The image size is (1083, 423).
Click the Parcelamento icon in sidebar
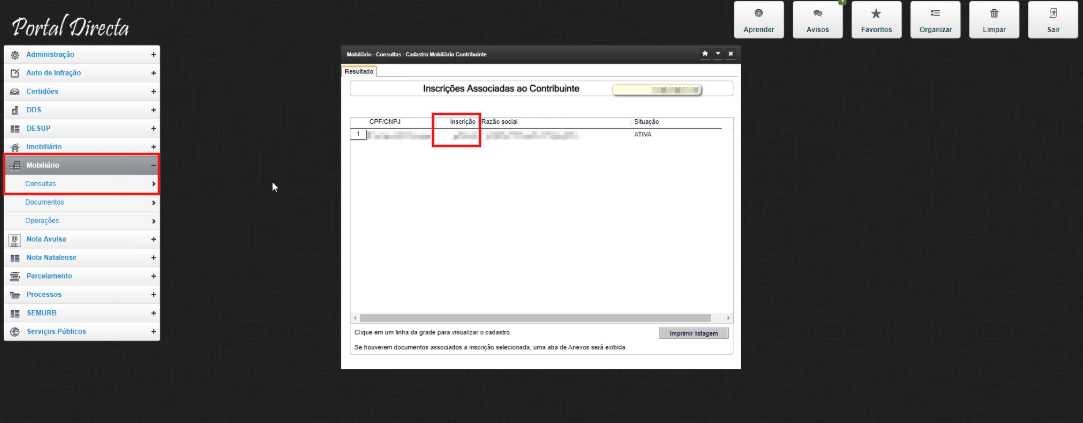[x=15, y=276]
